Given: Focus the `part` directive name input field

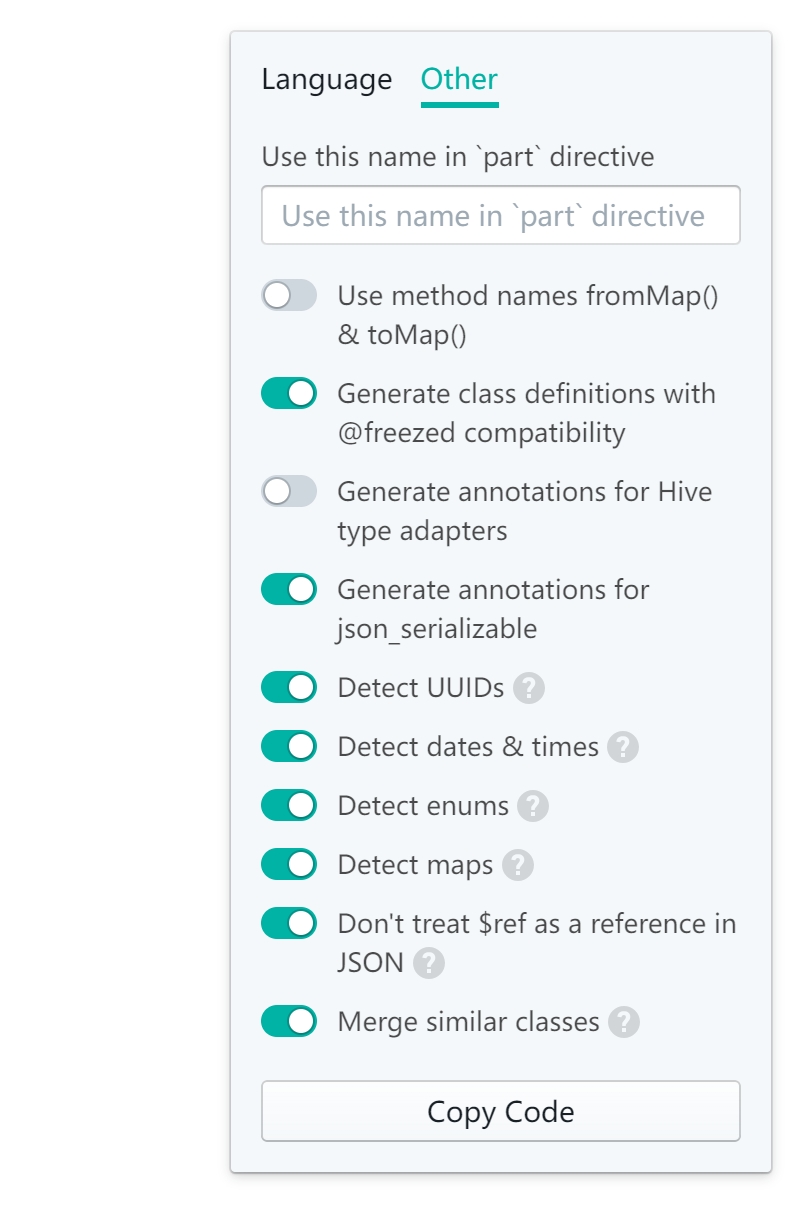Looking at the screenshot, I should pos(501,215).
